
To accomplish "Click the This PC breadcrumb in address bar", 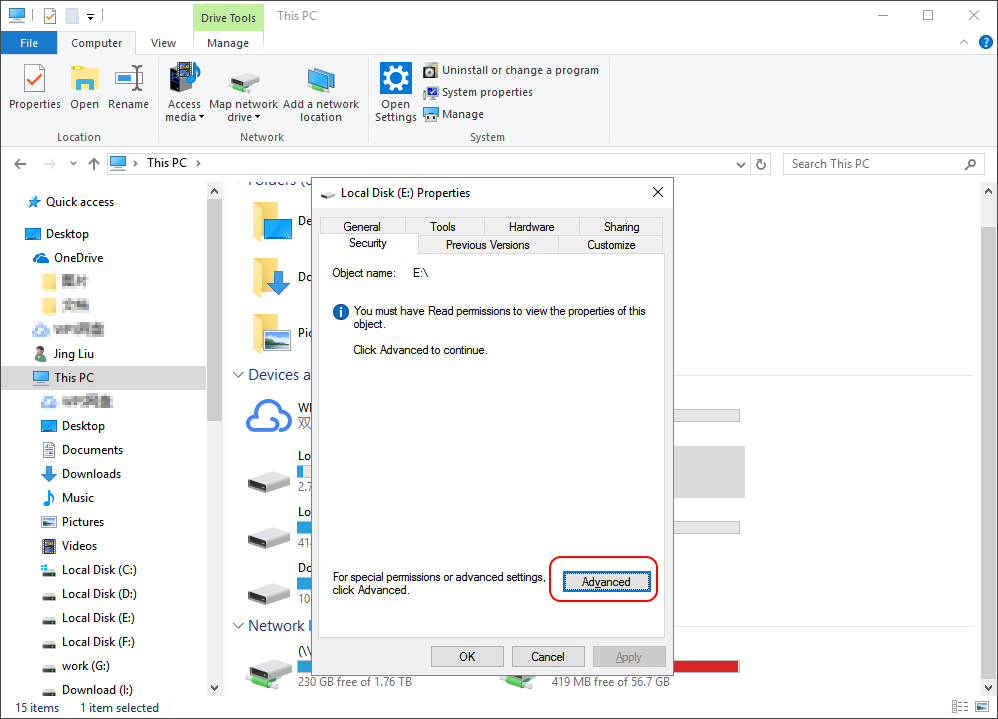I will coord(167,163).
